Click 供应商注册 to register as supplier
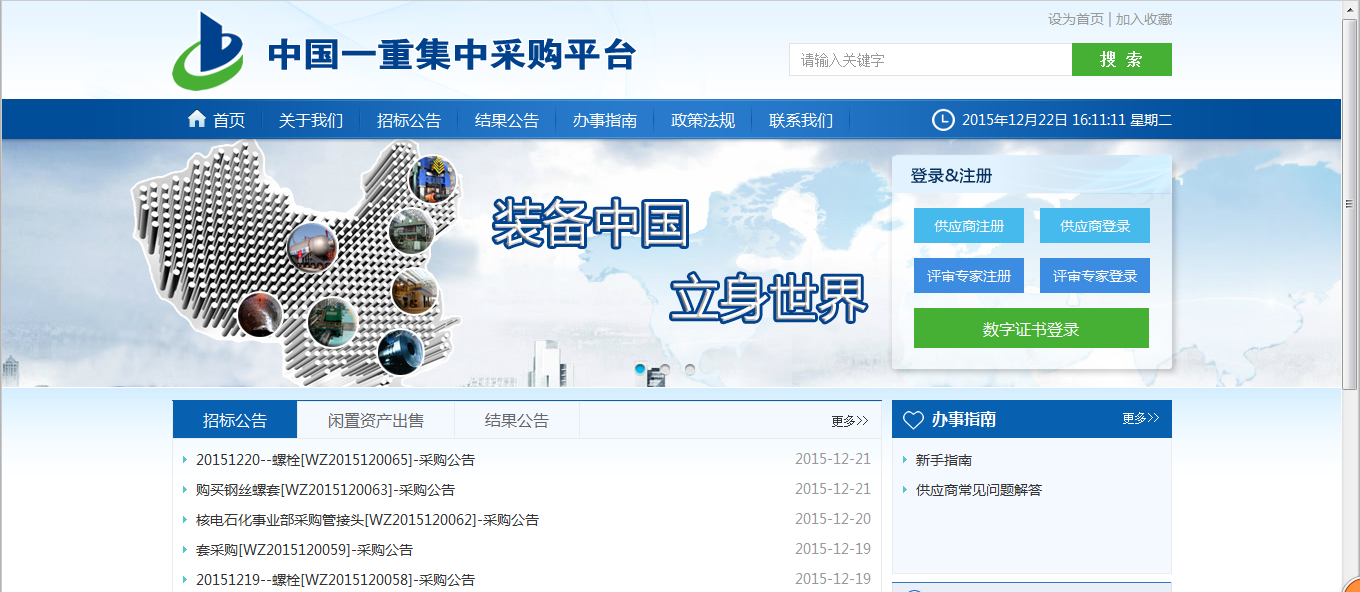 [968, 225]
